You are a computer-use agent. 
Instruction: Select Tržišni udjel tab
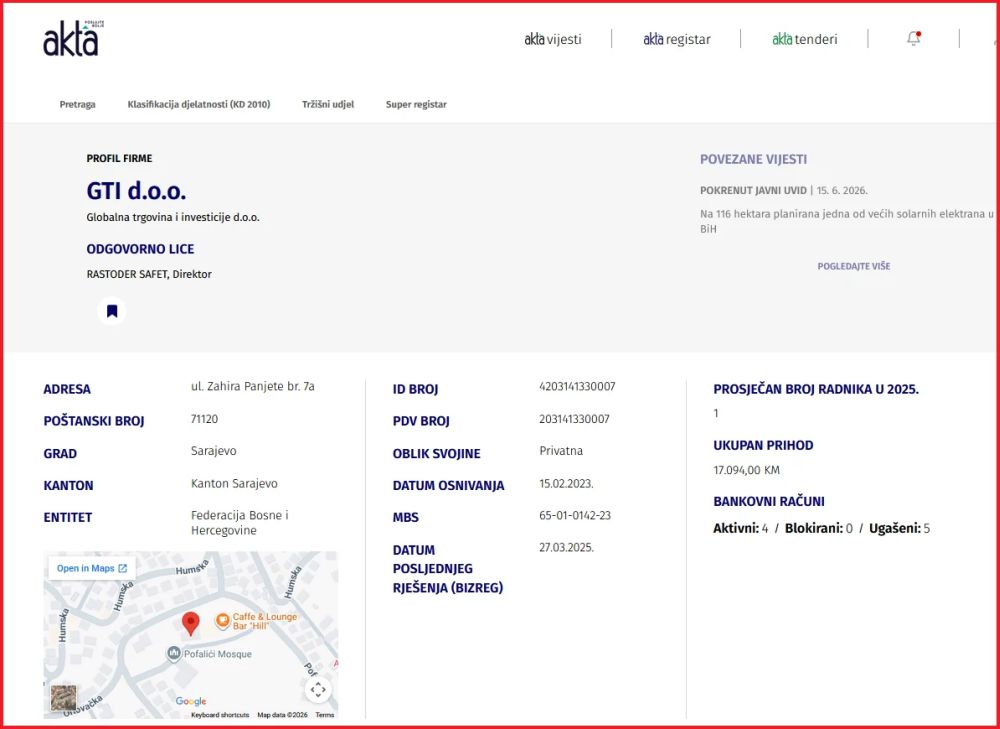point(328,105)
